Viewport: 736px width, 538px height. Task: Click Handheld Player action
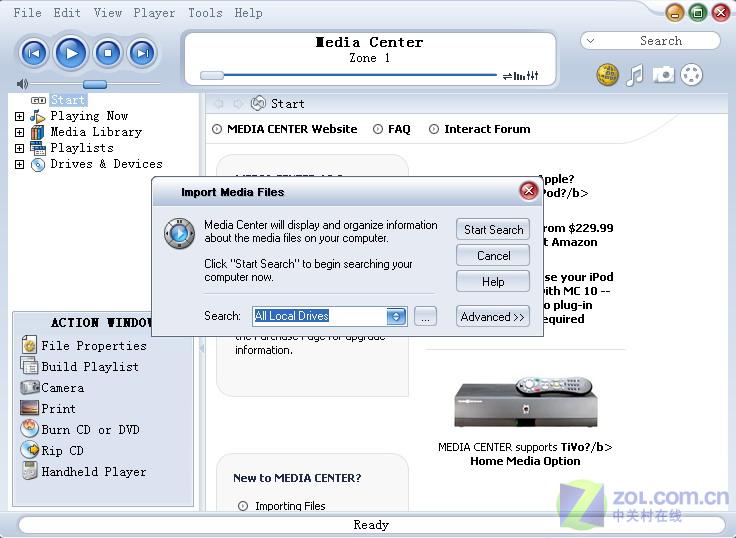tap(84, 471)
